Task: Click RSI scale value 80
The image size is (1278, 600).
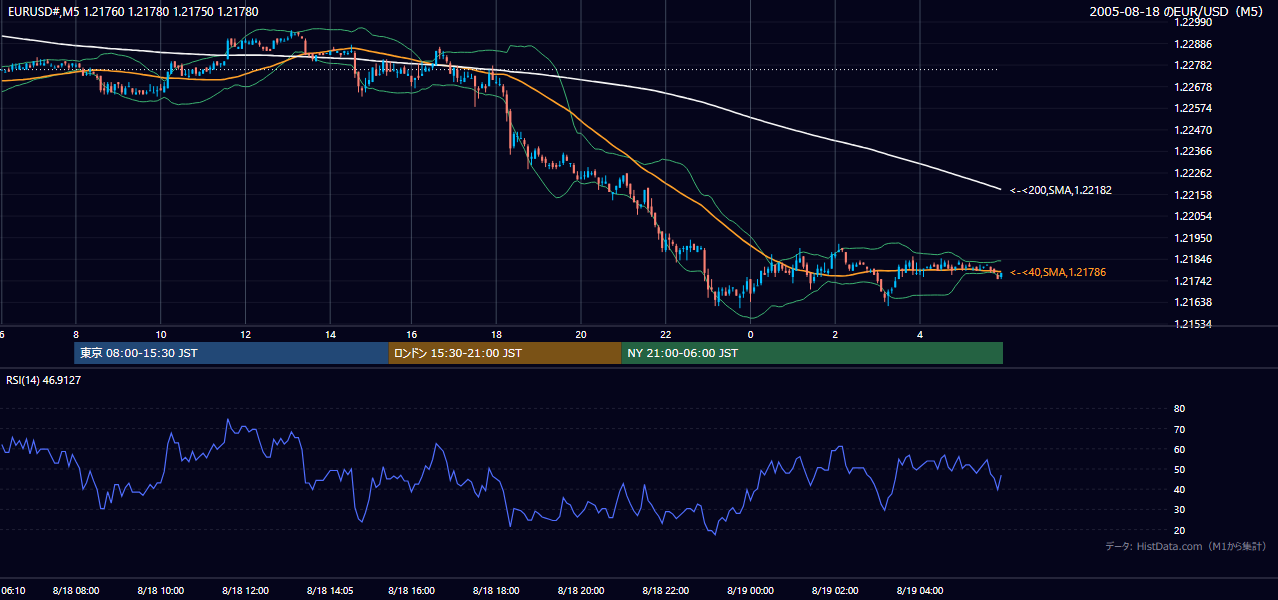Action: [x=1179, y=409]
